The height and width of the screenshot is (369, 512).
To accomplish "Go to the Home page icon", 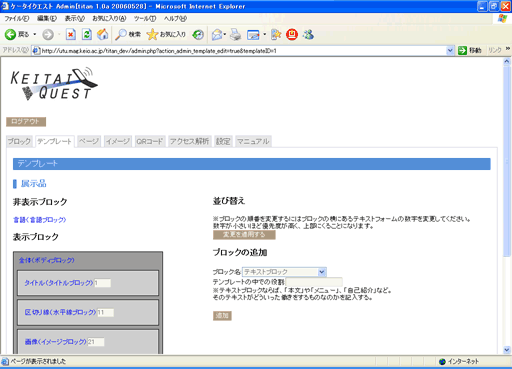I will 103,34.
